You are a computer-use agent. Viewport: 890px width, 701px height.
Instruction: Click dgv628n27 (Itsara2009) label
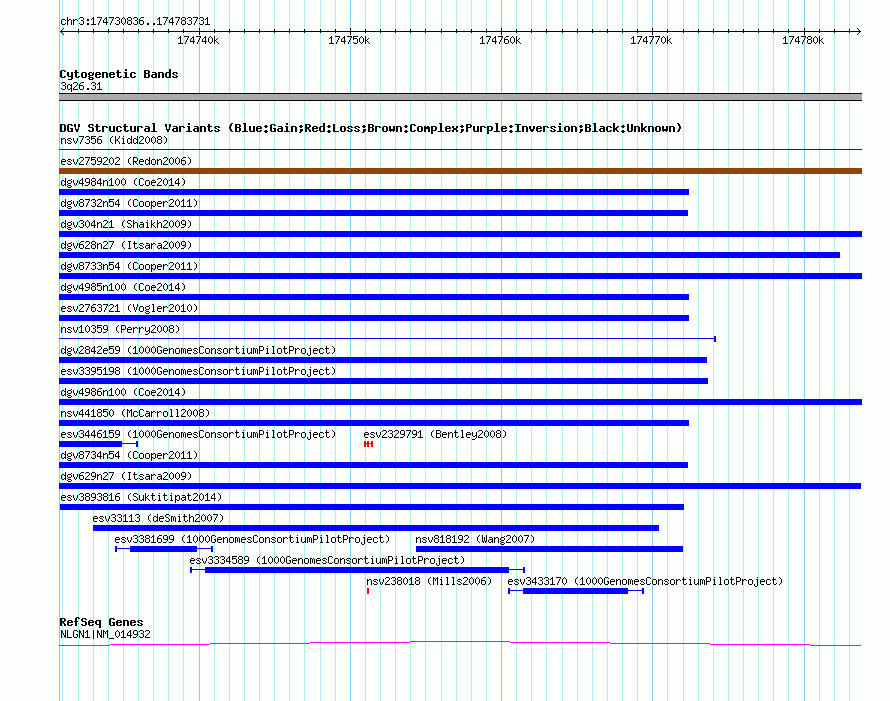tap(126, 245)
